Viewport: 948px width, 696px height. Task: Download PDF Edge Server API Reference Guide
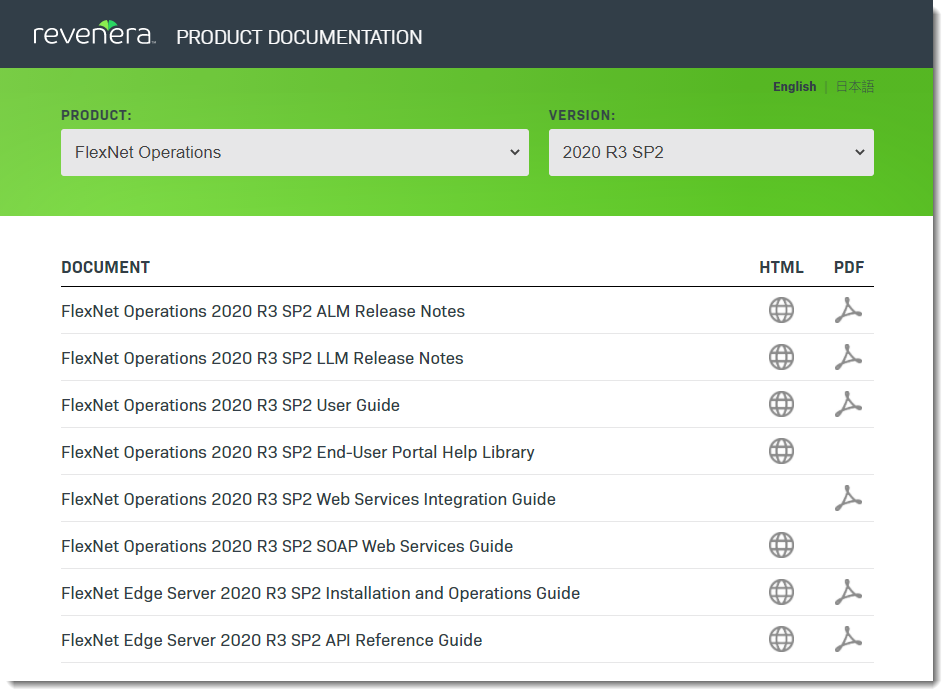click(x=848, y=639)
